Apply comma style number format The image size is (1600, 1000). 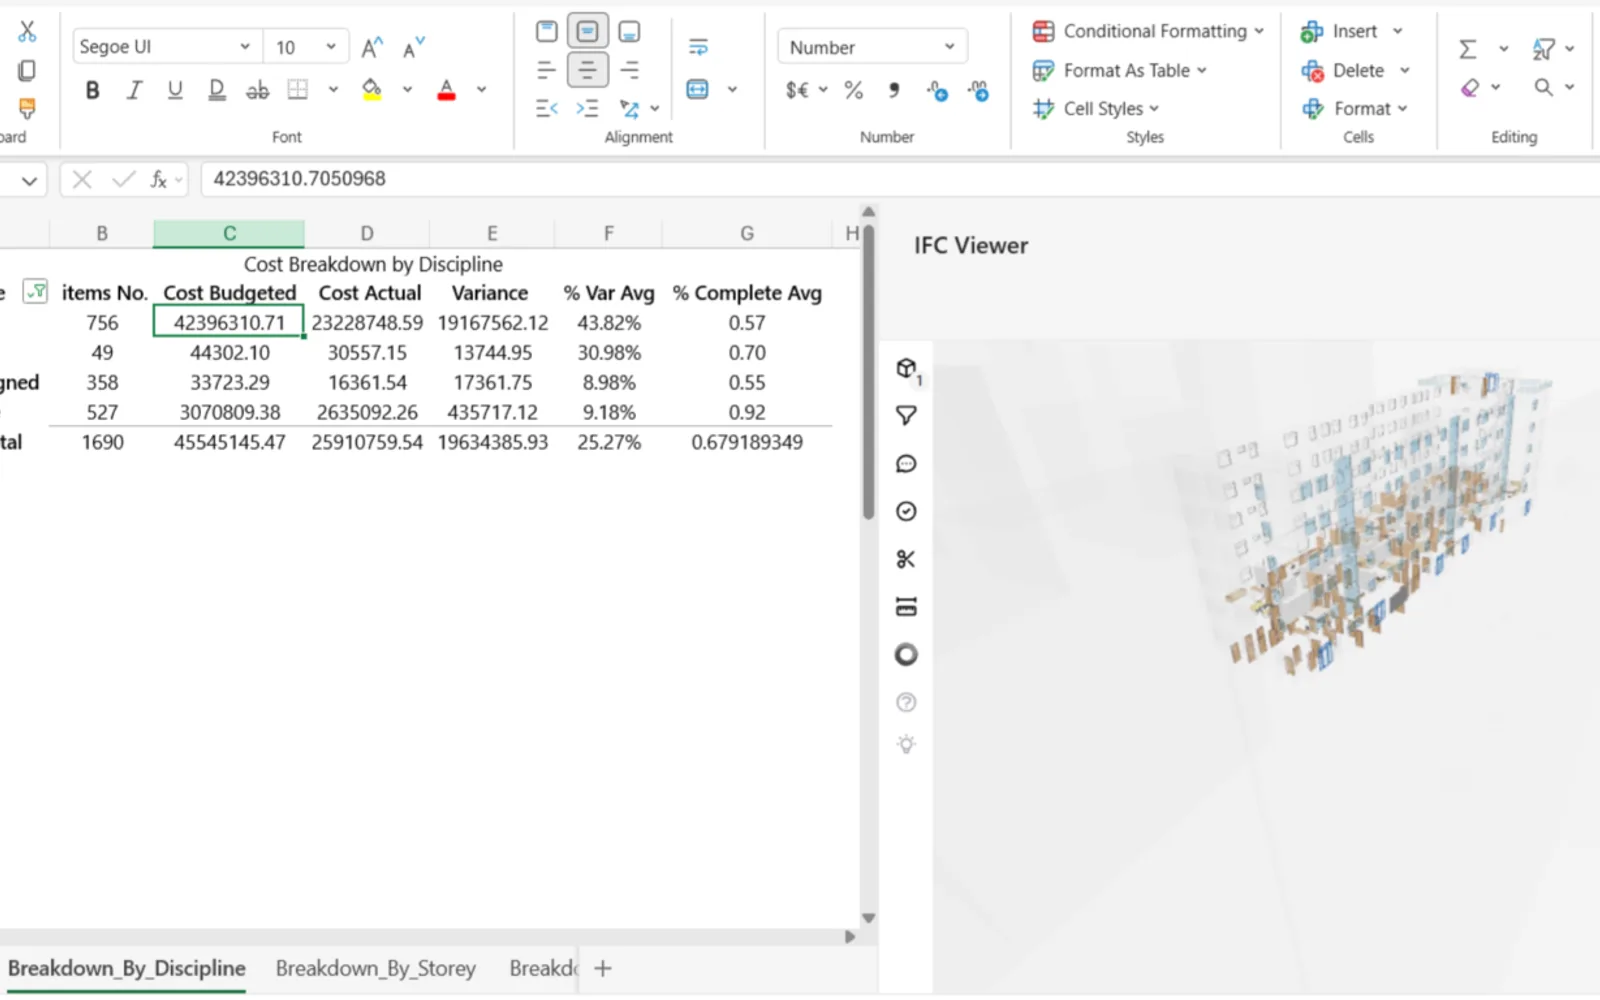click(894, 90)
